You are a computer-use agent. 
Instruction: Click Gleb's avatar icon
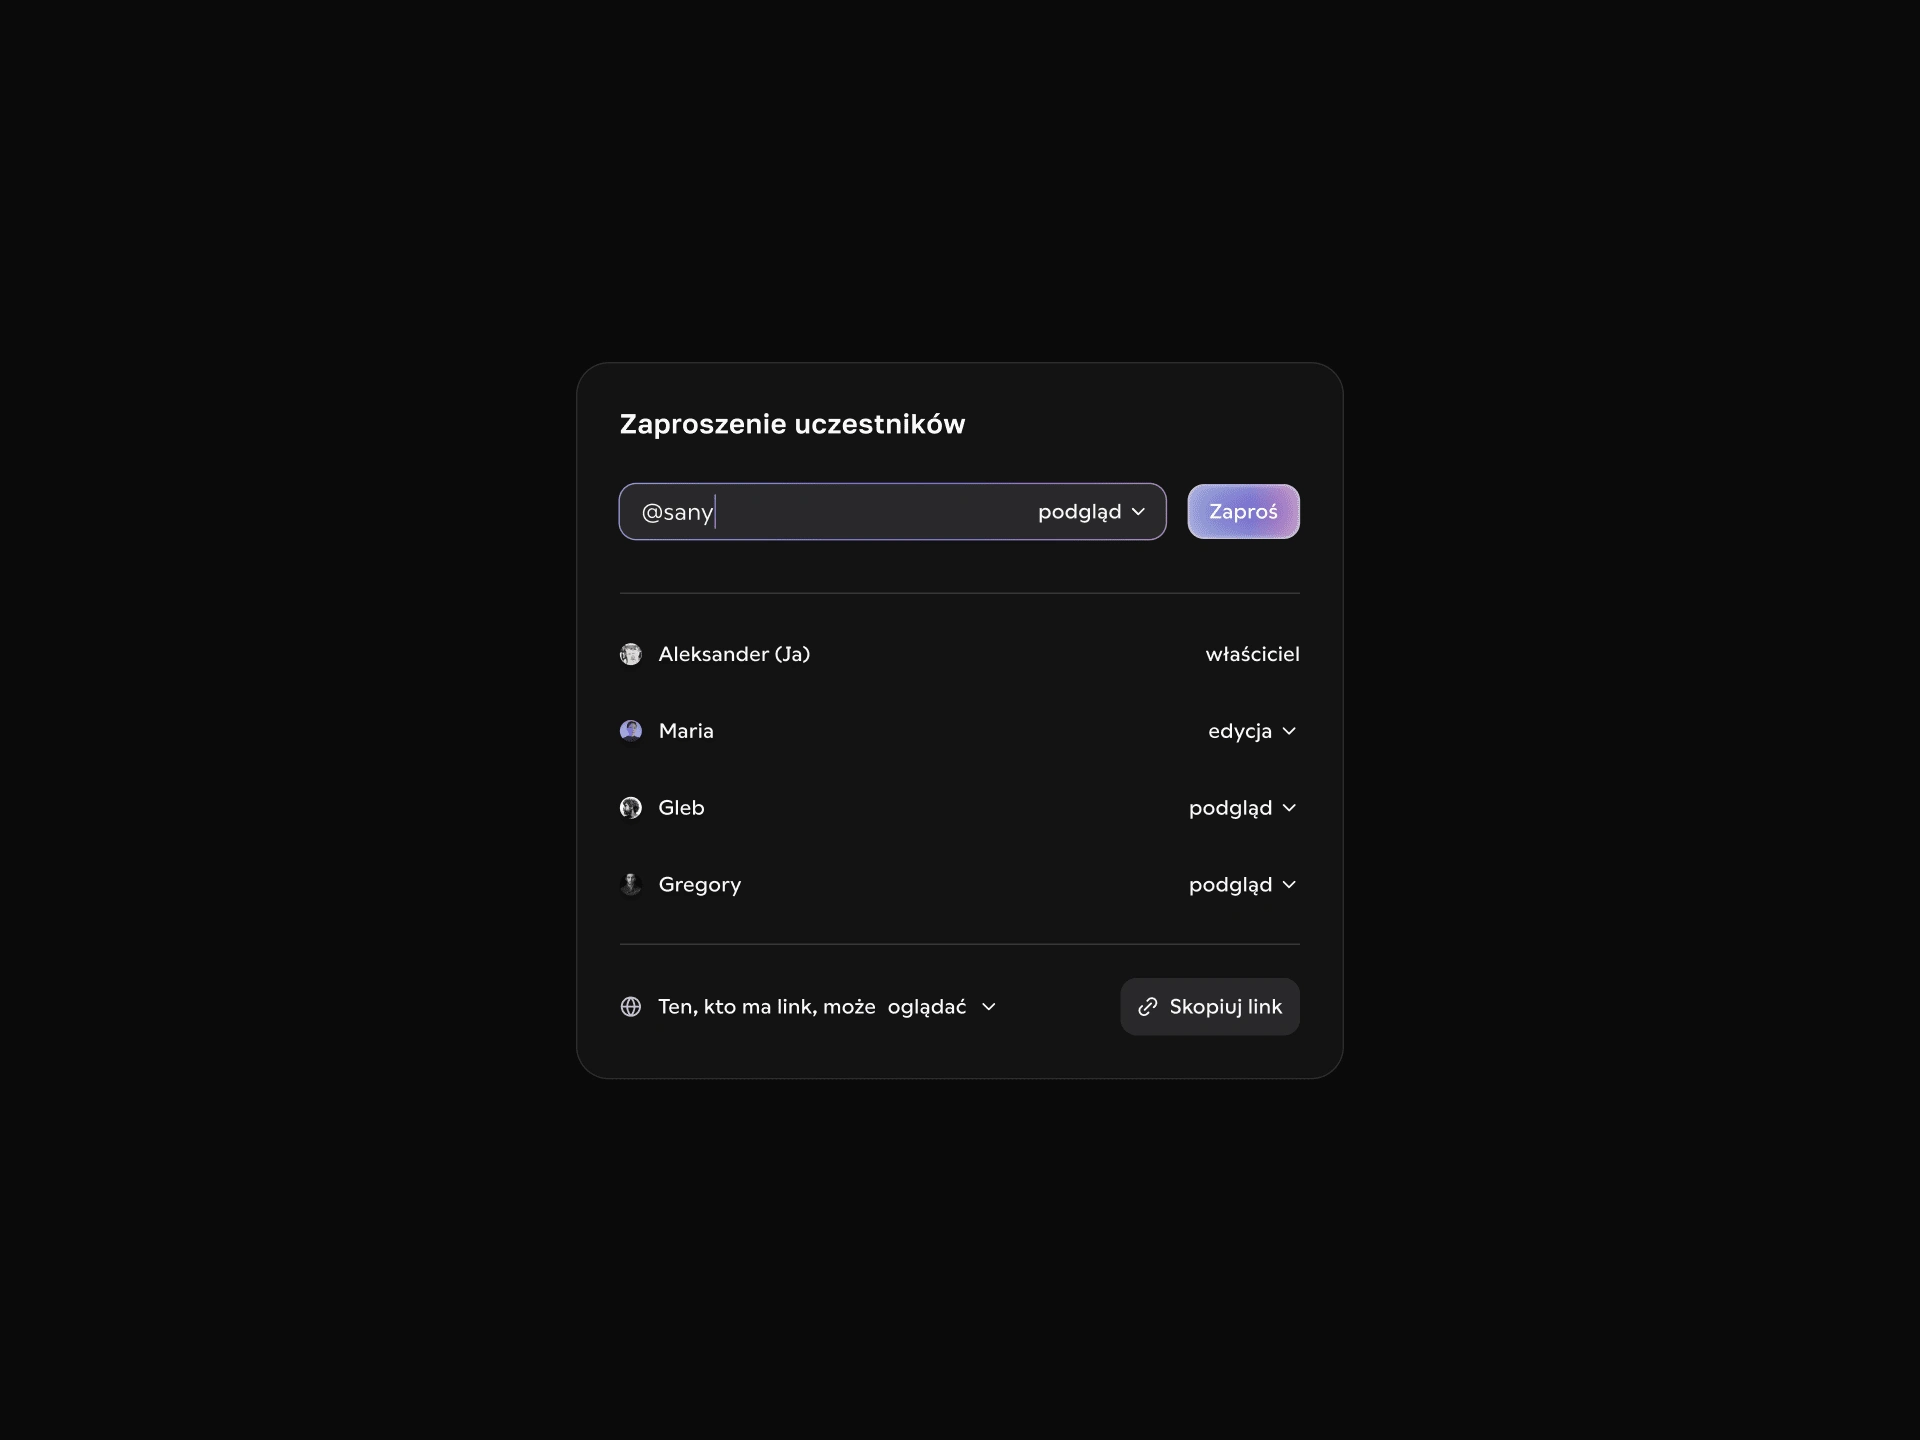click(631, 808)
